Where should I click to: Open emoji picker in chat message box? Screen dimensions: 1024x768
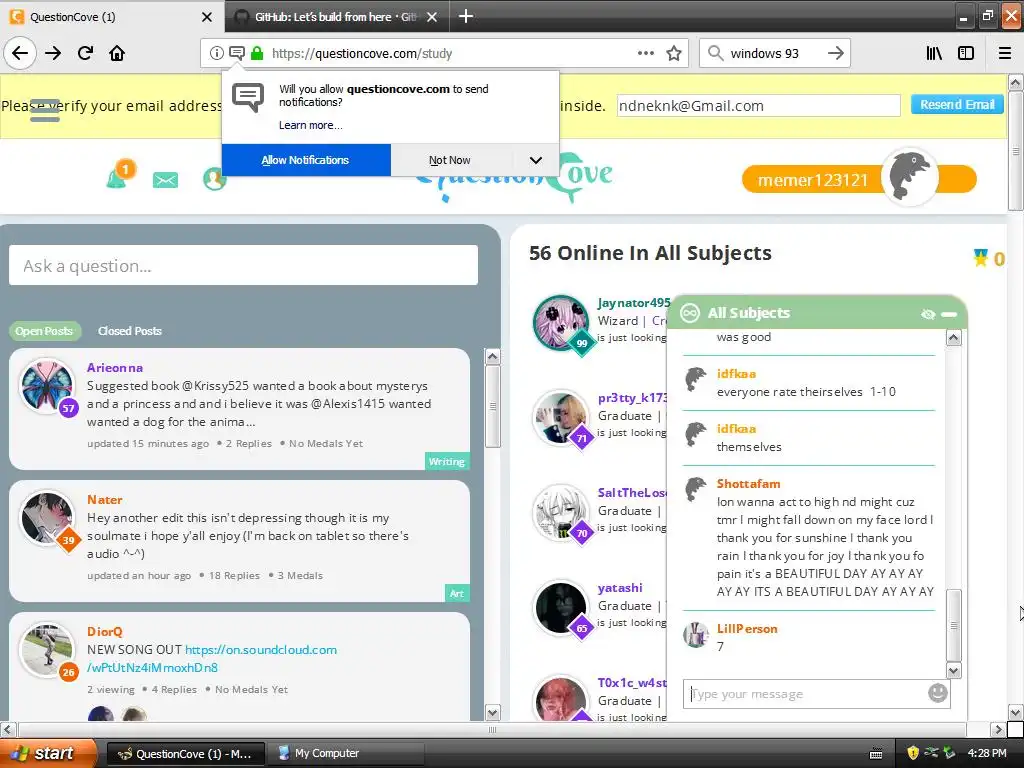pyautogui.click(x=937, y=693)
